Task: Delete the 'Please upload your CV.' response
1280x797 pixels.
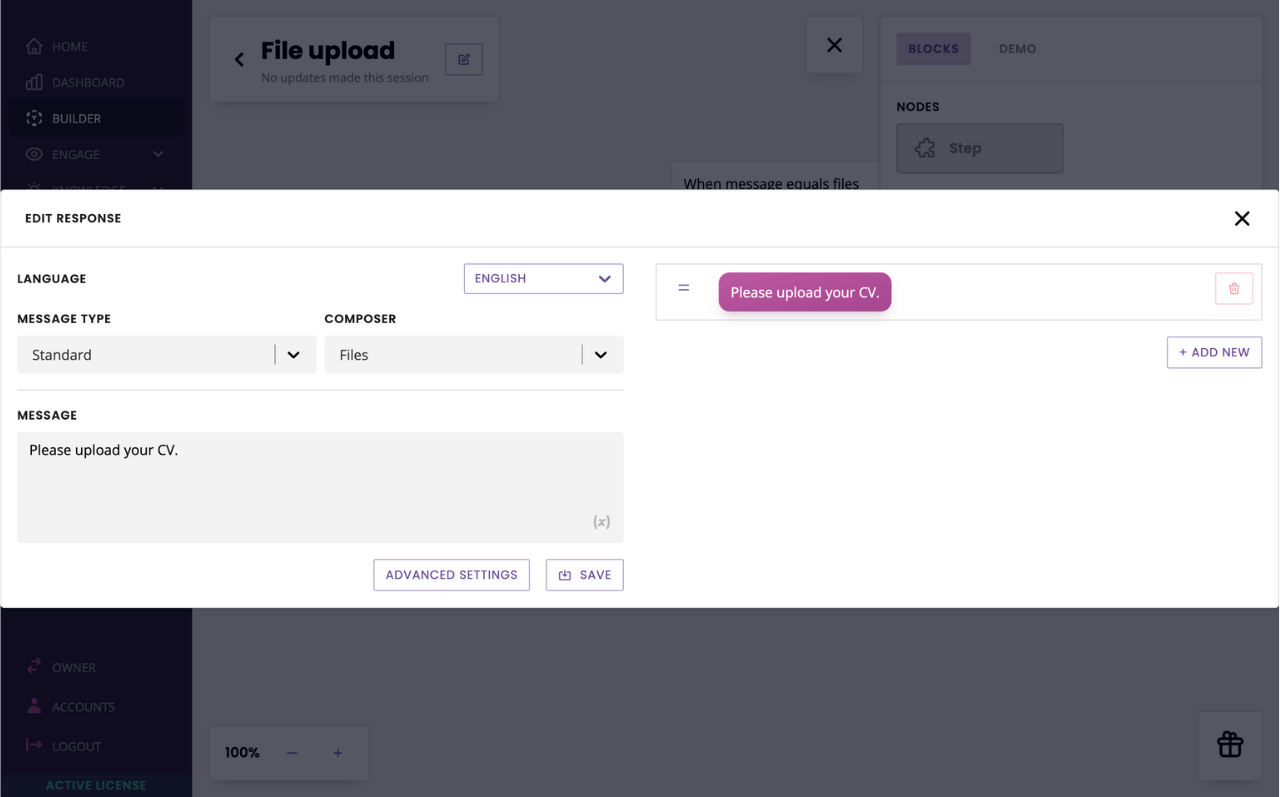Action: 1233,289
